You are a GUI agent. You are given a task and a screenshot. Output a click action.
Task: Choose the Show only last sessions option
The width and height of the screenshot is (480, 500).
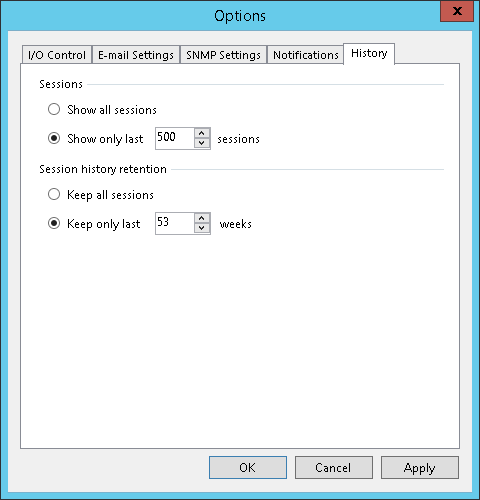[x=54, y=138]
